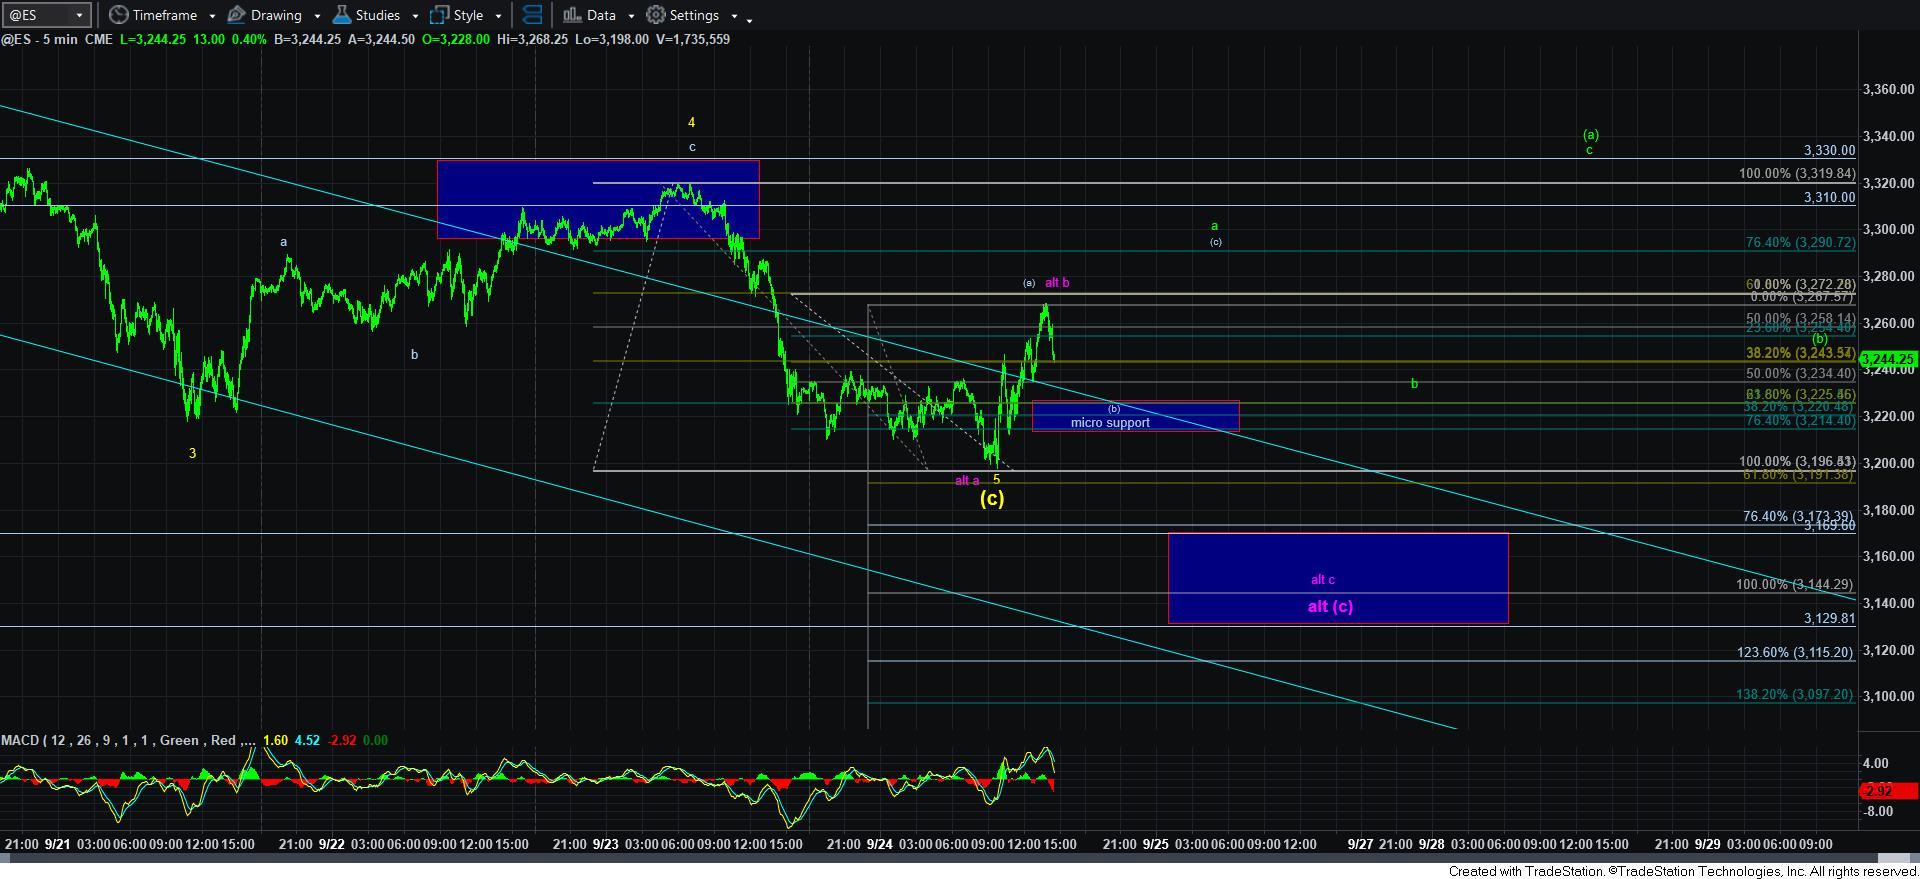1920x879 pixels.
Task: Click the Studies flask icon
Action: coord(341,15)
